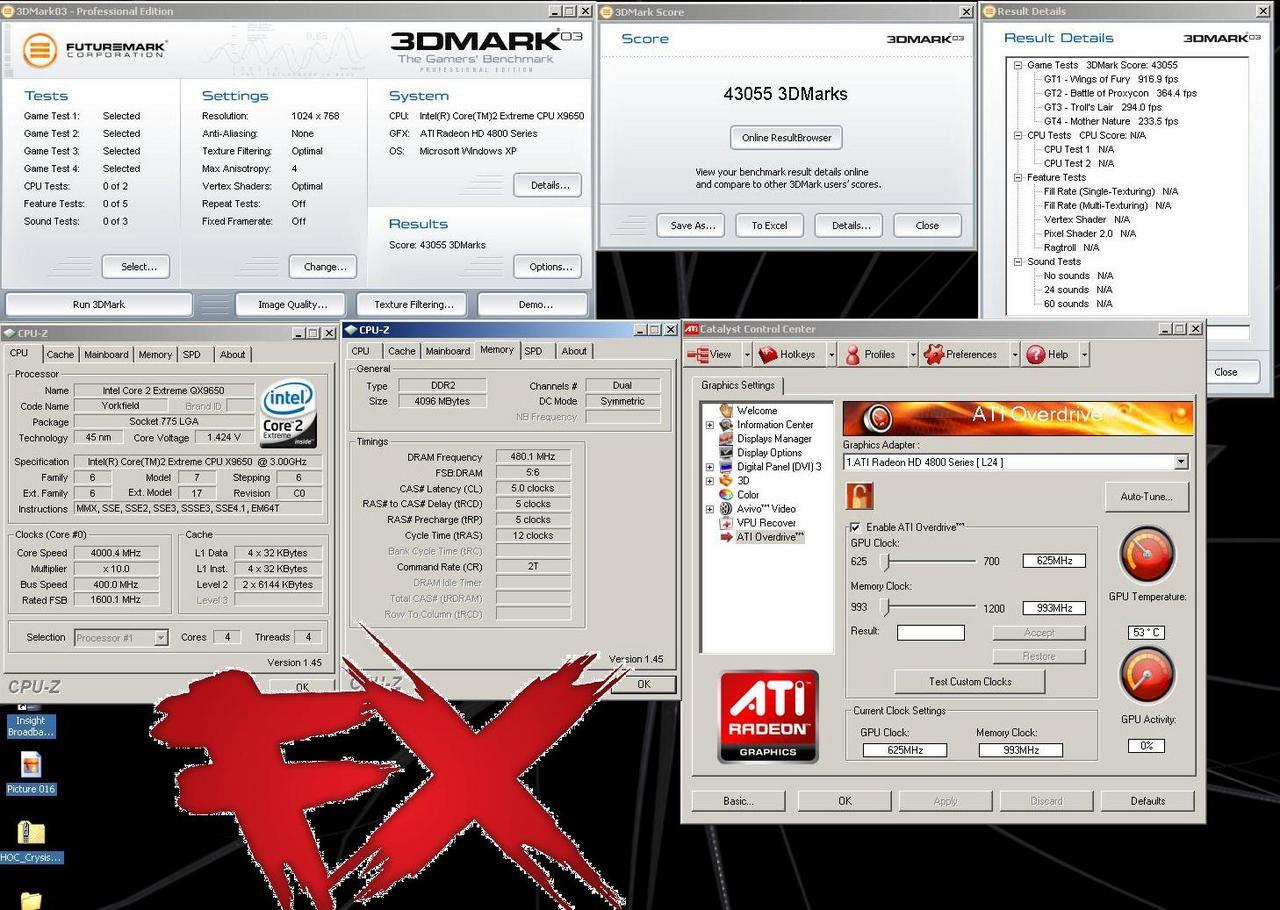Click the Help question mark icon
The image size is (1280, 910).
point(1035,354)
